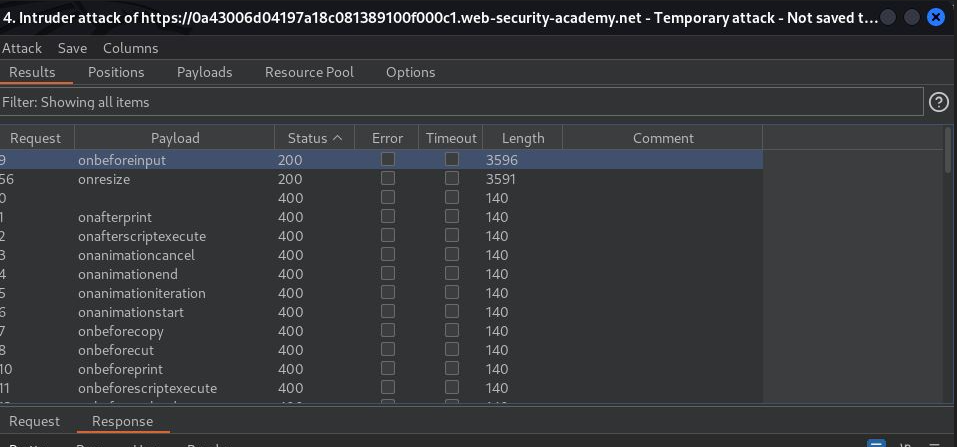
Task: Open the filter help question mark icon
Action: tap(938, 102)
